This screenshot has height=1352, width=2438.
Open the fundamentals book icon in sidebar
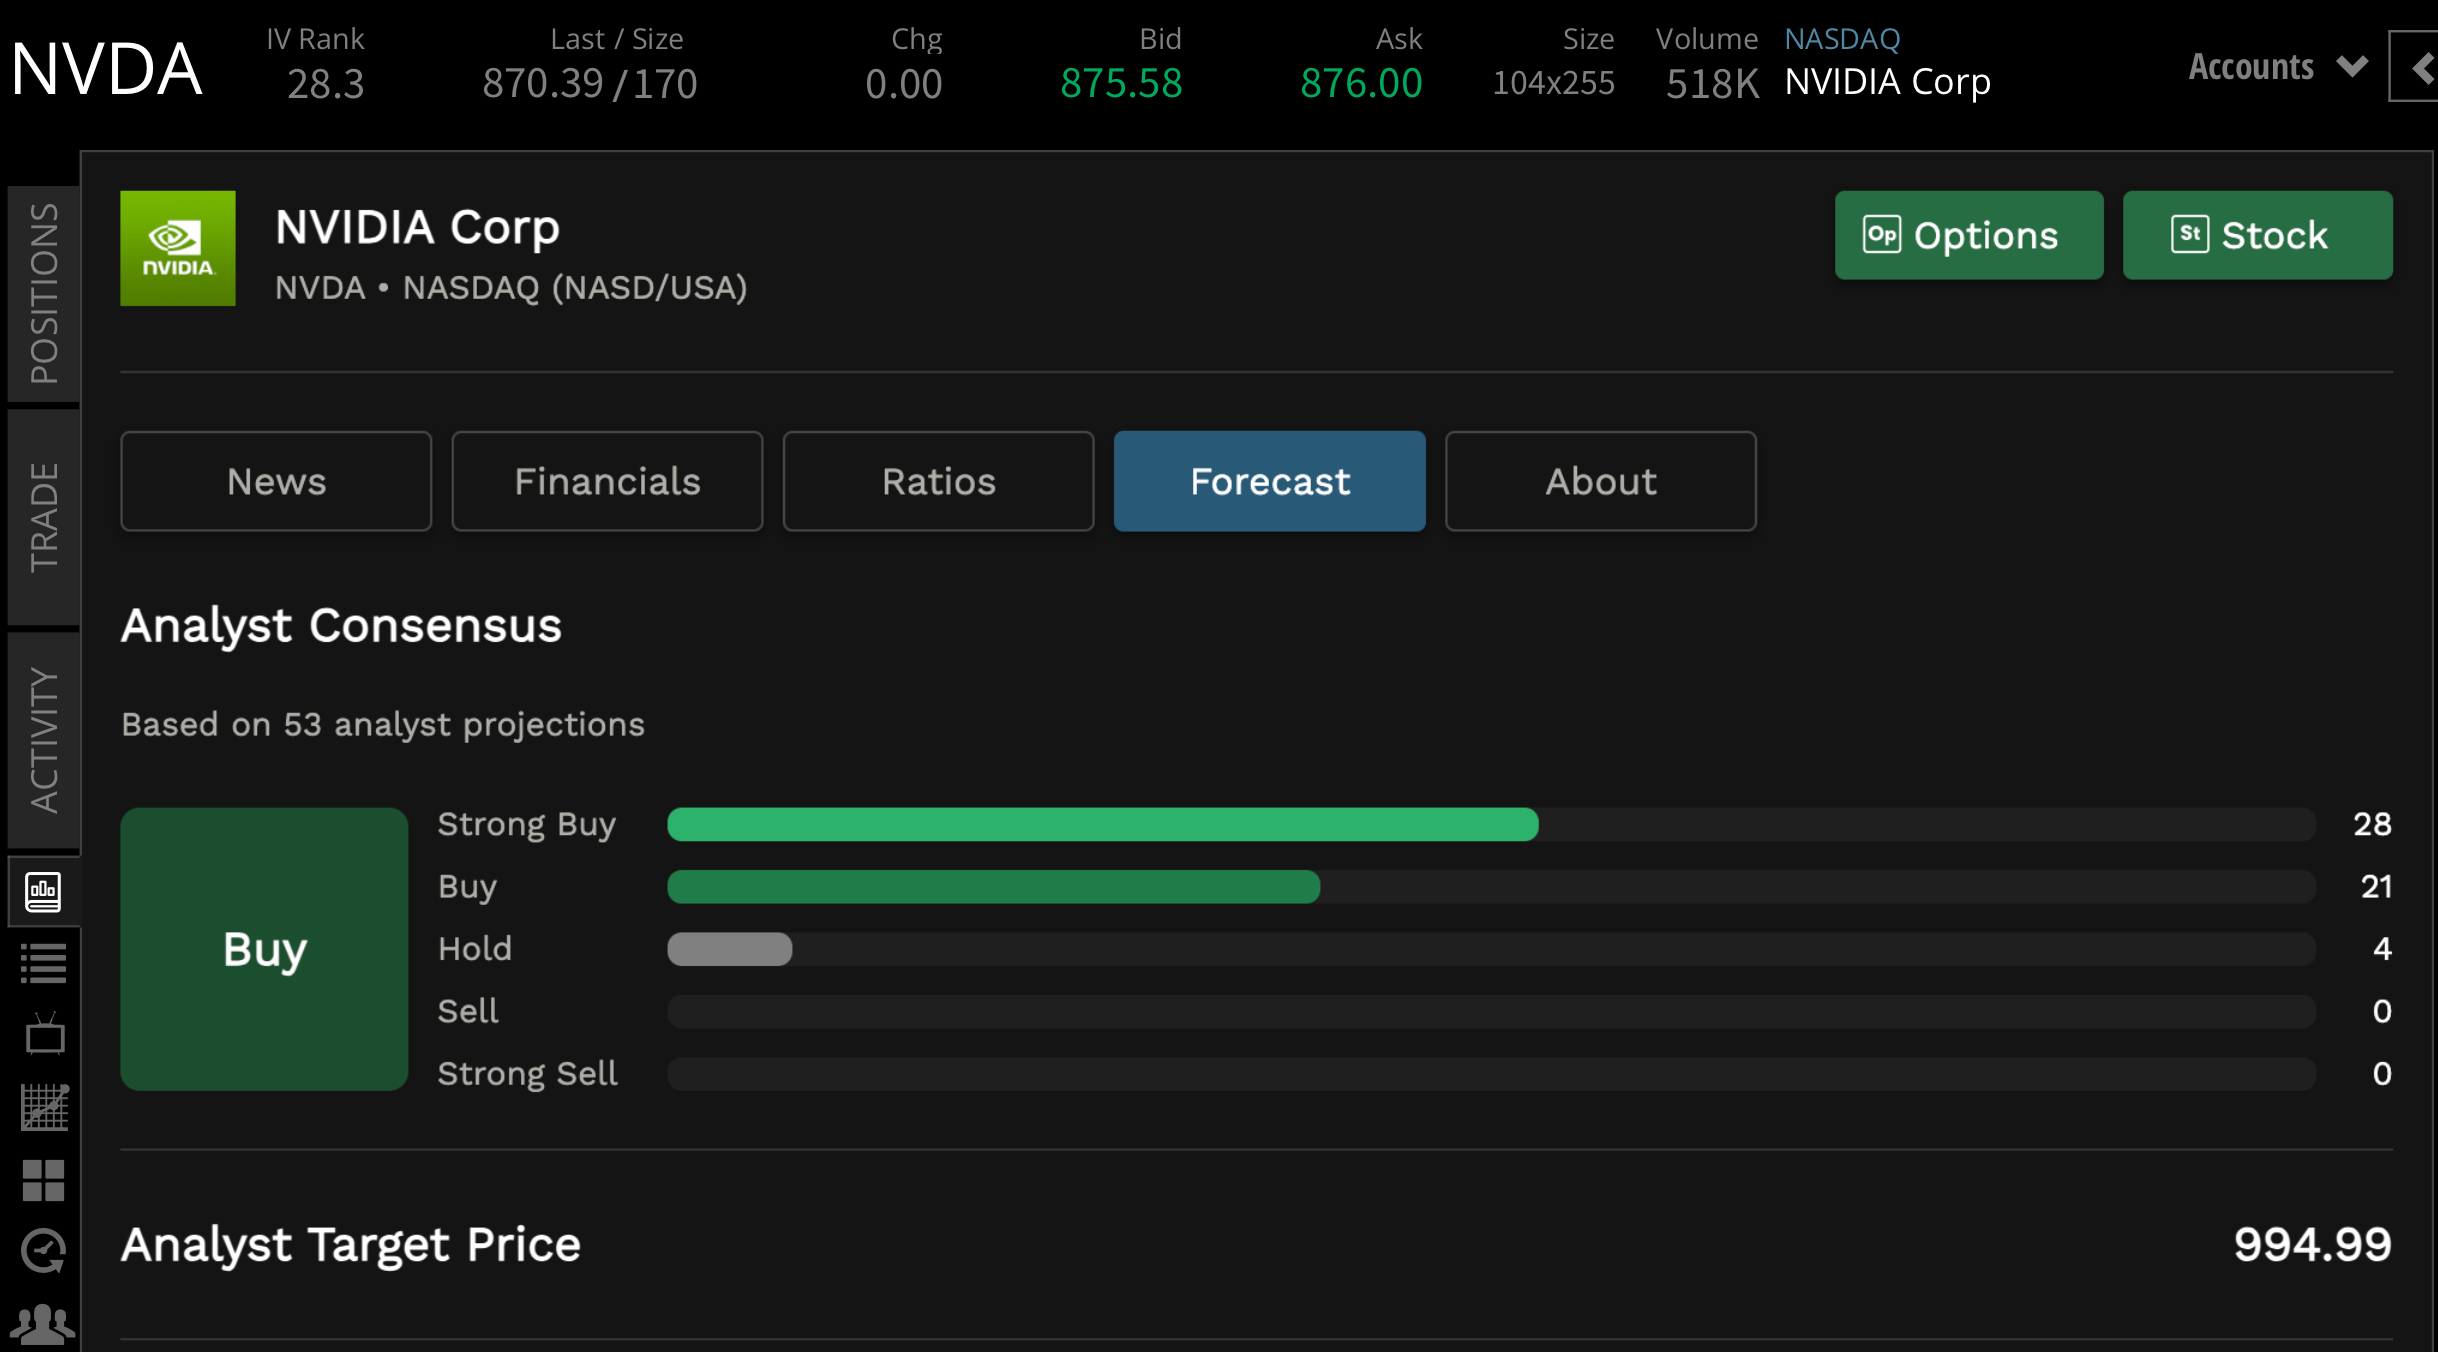click(44, 891)
